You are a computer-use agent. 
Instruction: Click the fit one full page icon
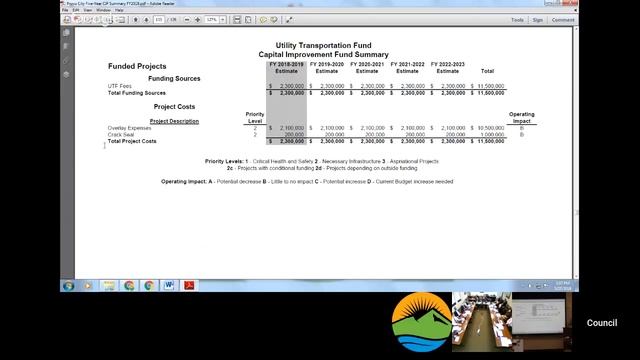[248, 20]
